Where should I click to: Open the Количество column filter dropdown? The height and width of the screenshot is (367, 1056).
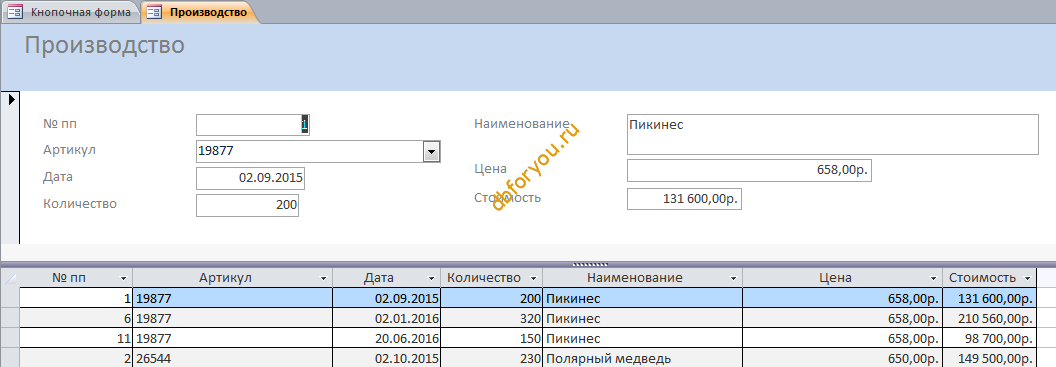[x=533, y=278]
